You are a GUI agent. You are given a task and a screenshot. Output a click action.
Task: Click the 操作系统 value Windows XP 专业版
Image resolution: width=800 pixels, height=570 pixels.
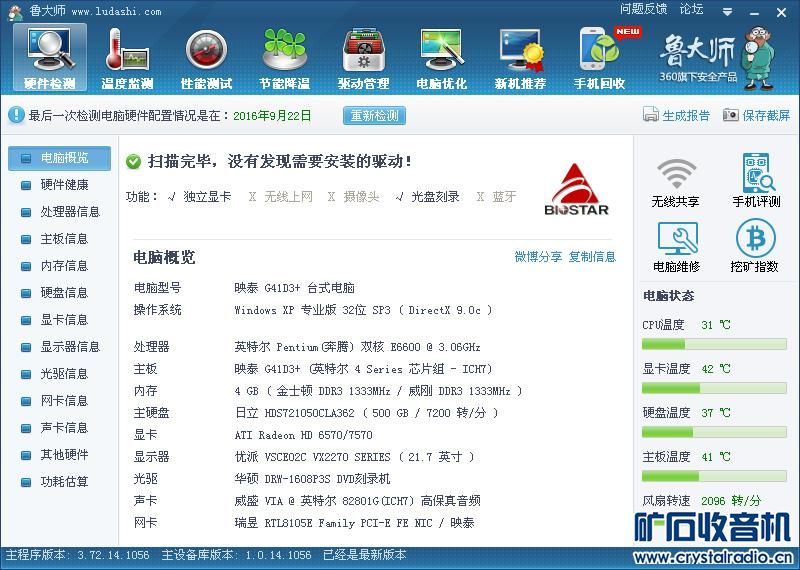point(363,310)
